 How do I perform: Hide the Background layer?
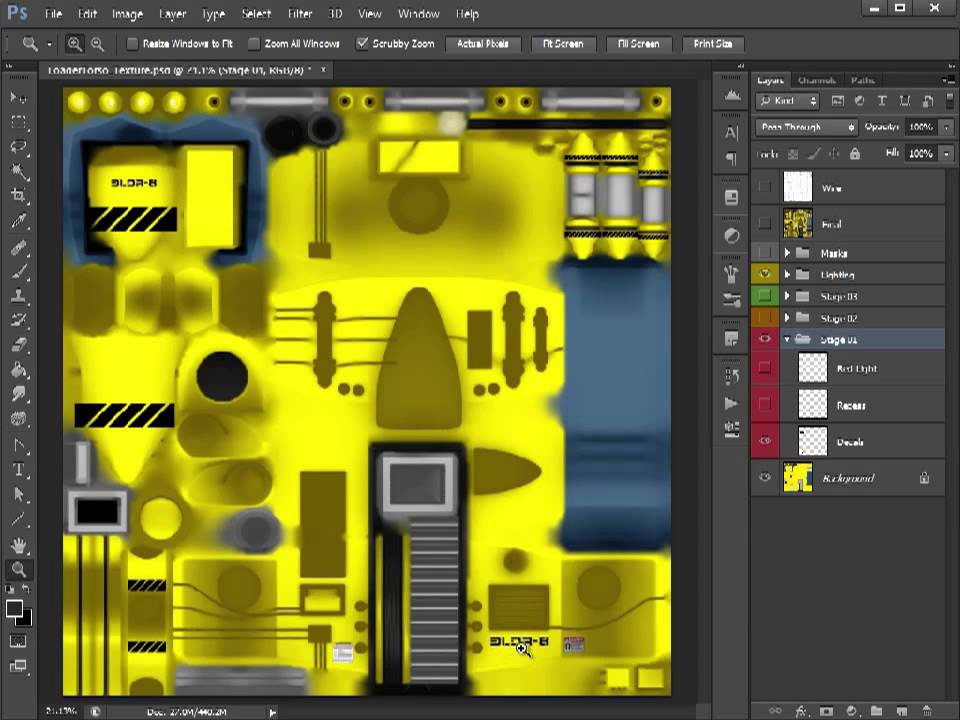(765, 478)
